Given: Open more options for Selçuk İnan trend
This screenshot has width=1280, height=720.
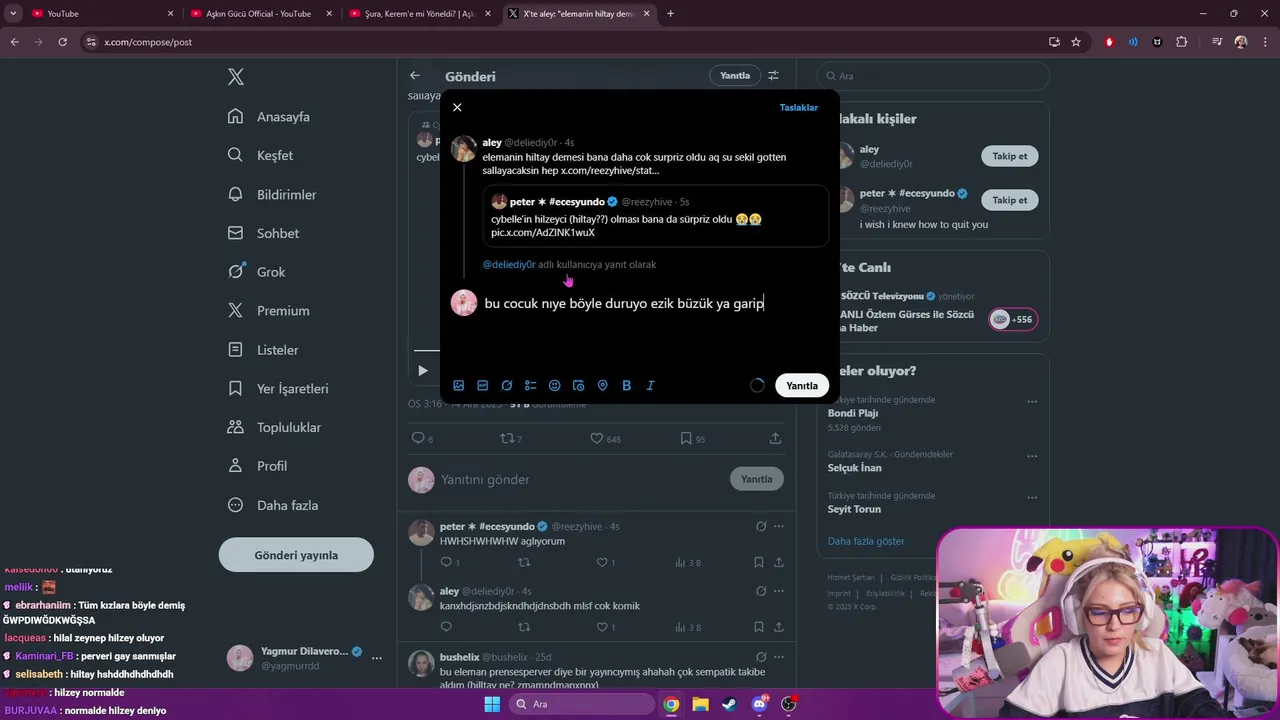Looking at the screenshot, I should pyautogui.click(x=1032, y=457).
